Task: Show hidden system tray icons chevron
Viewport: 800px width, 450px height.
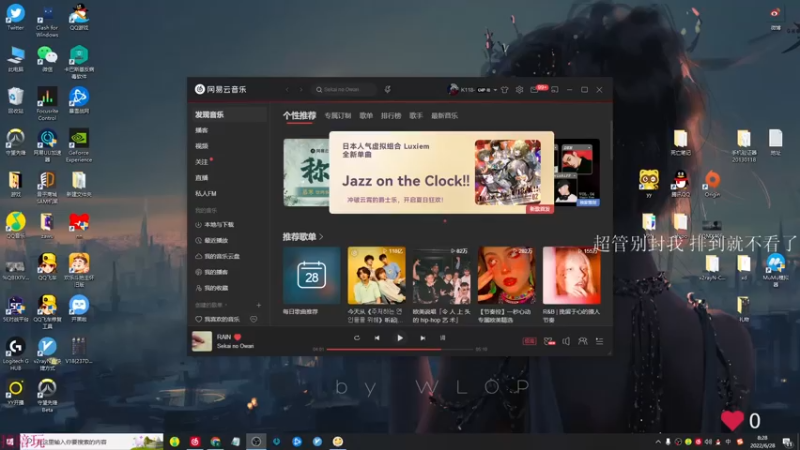Action: pos(658,442)
